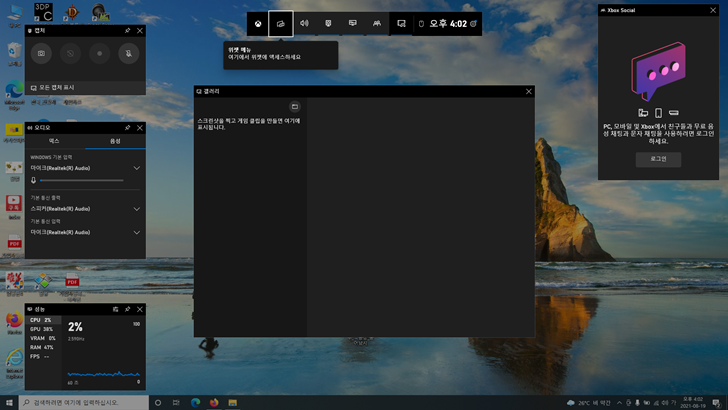728x410 pixels.
Task: Start recording with the record button
Action: click(x=99, y=53)
